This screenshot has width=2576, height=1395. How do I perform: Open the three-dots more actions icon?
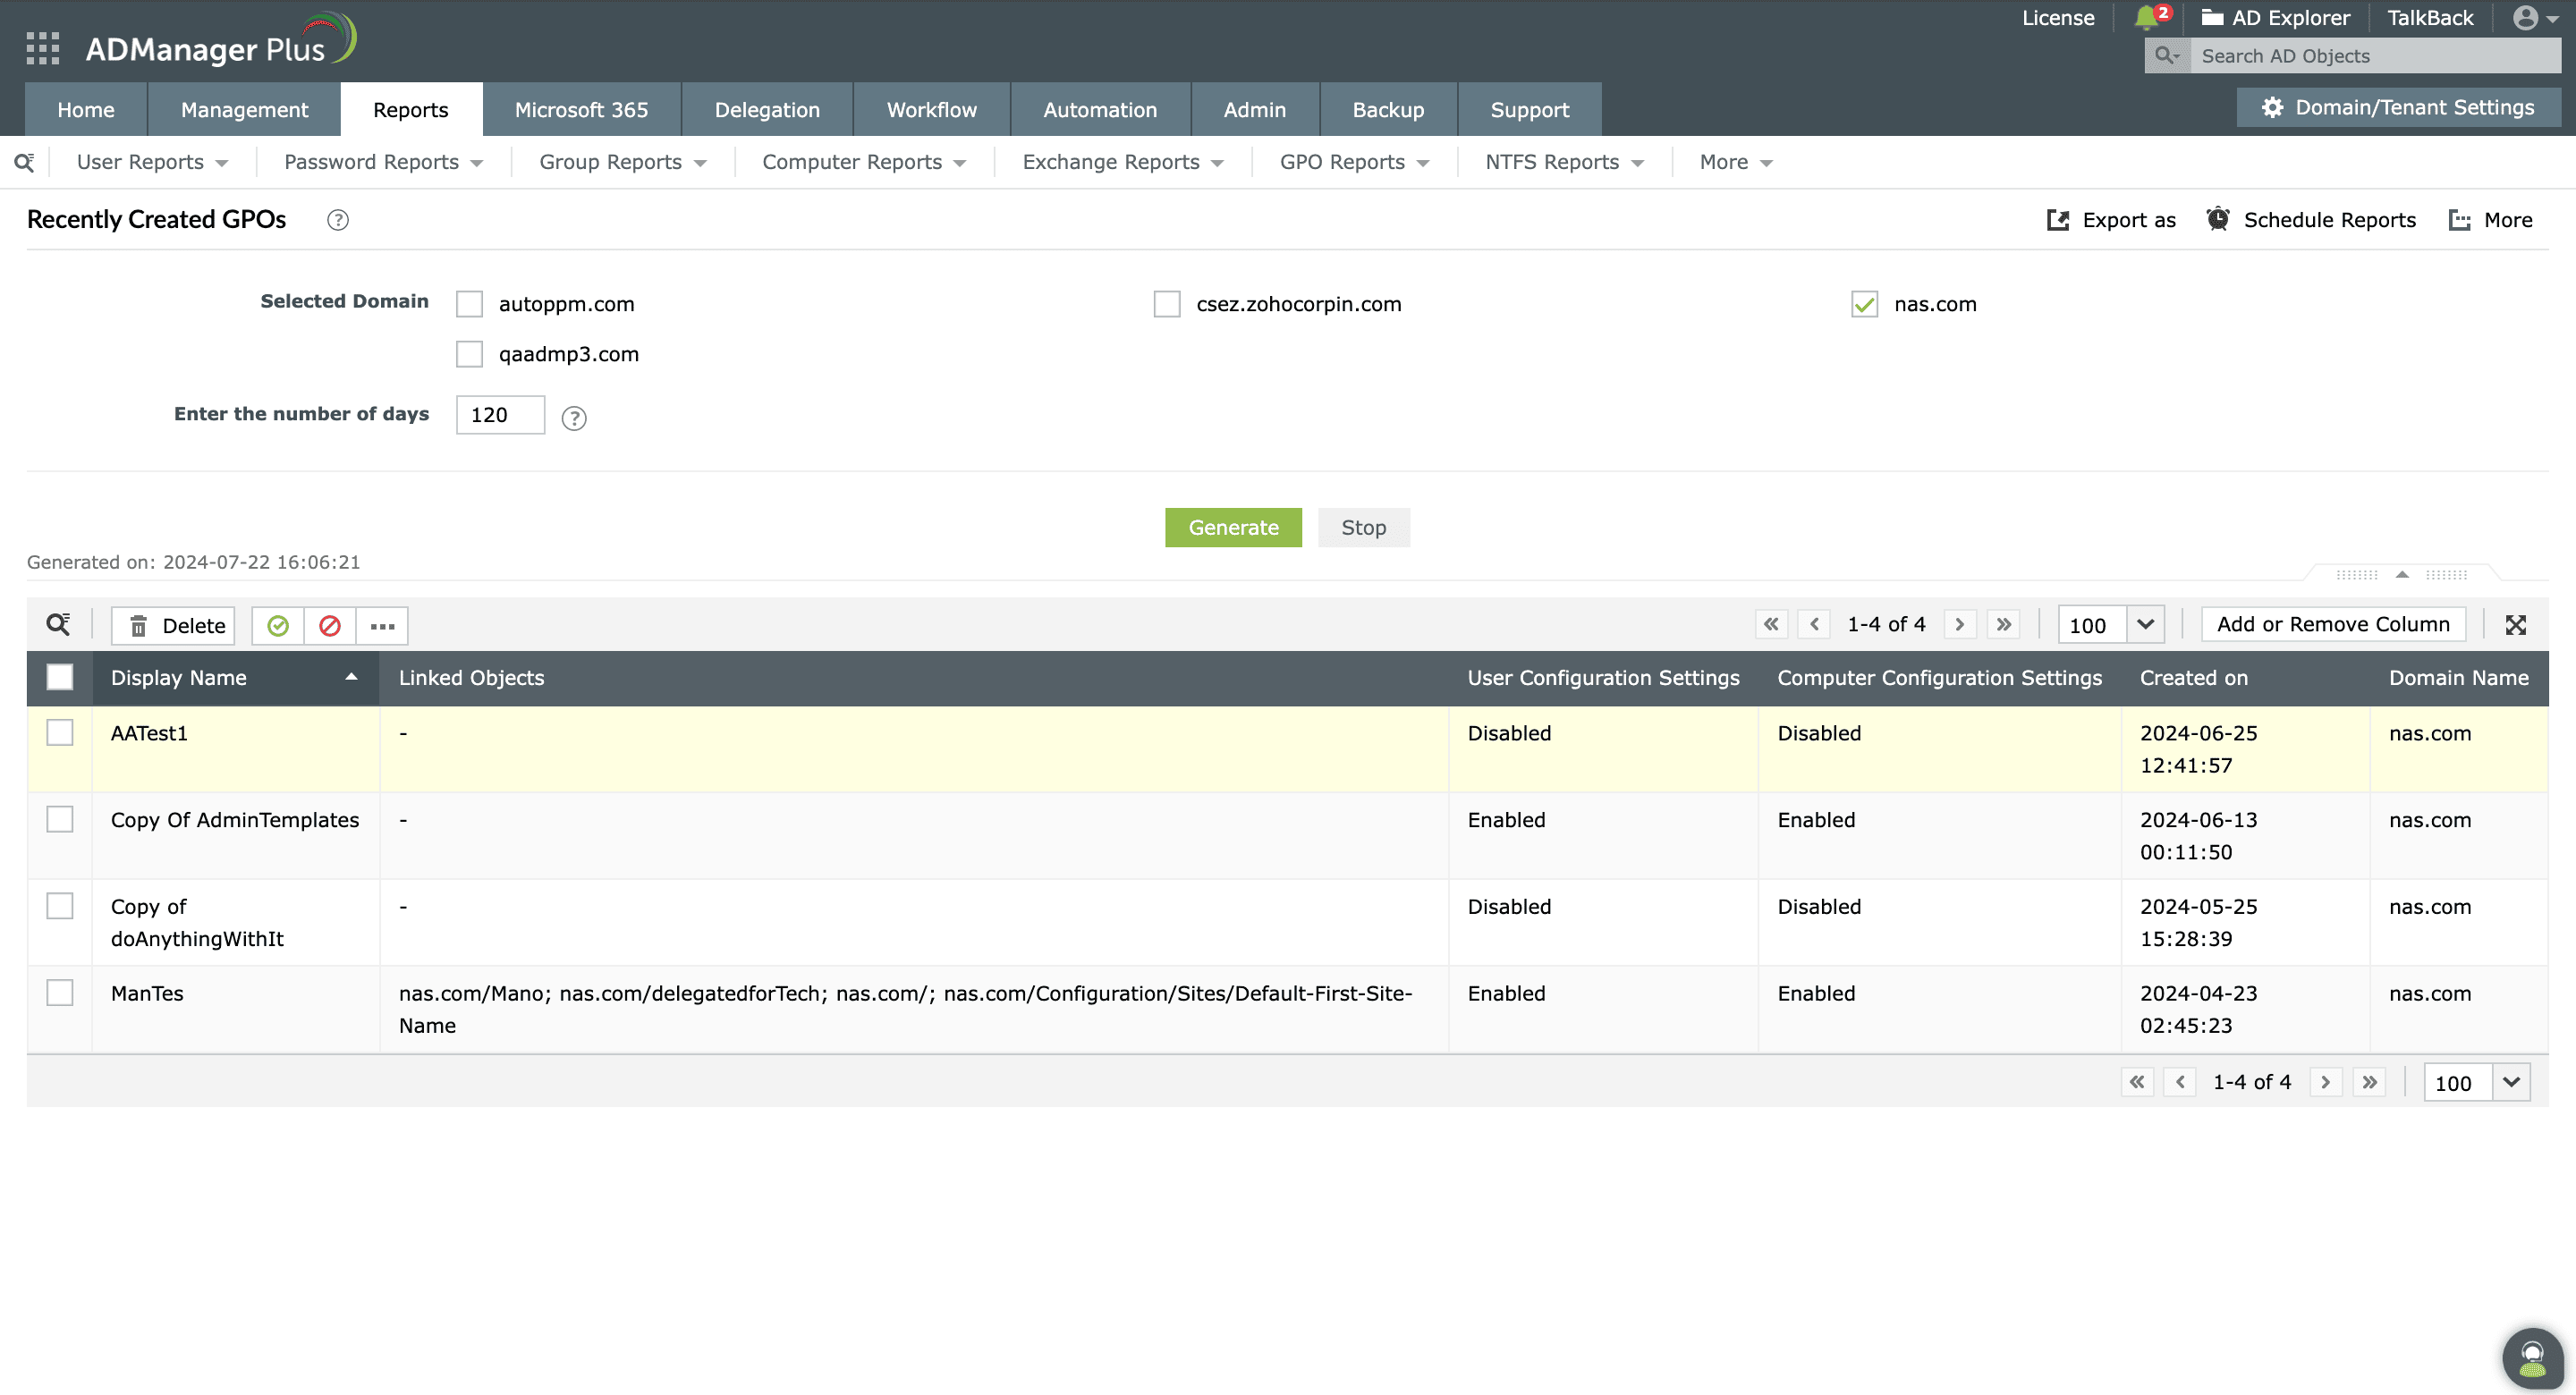382,625
